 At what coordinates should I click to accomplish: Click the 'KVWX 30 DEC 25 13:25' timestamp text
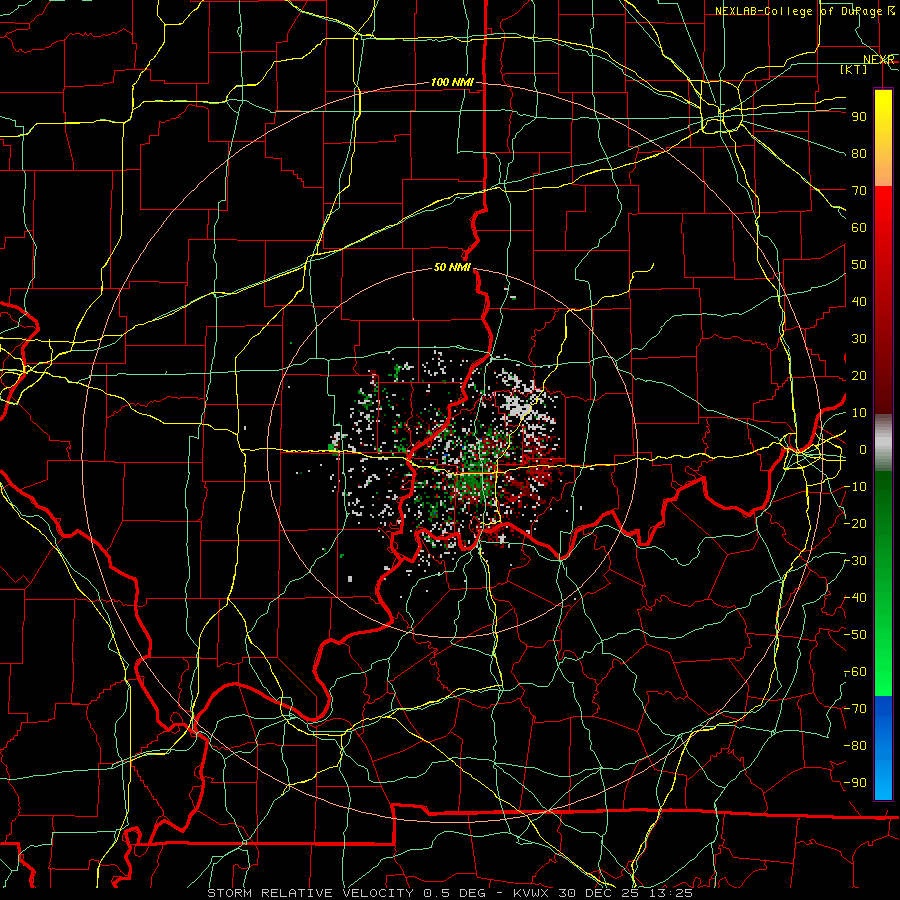click(603, 893)
